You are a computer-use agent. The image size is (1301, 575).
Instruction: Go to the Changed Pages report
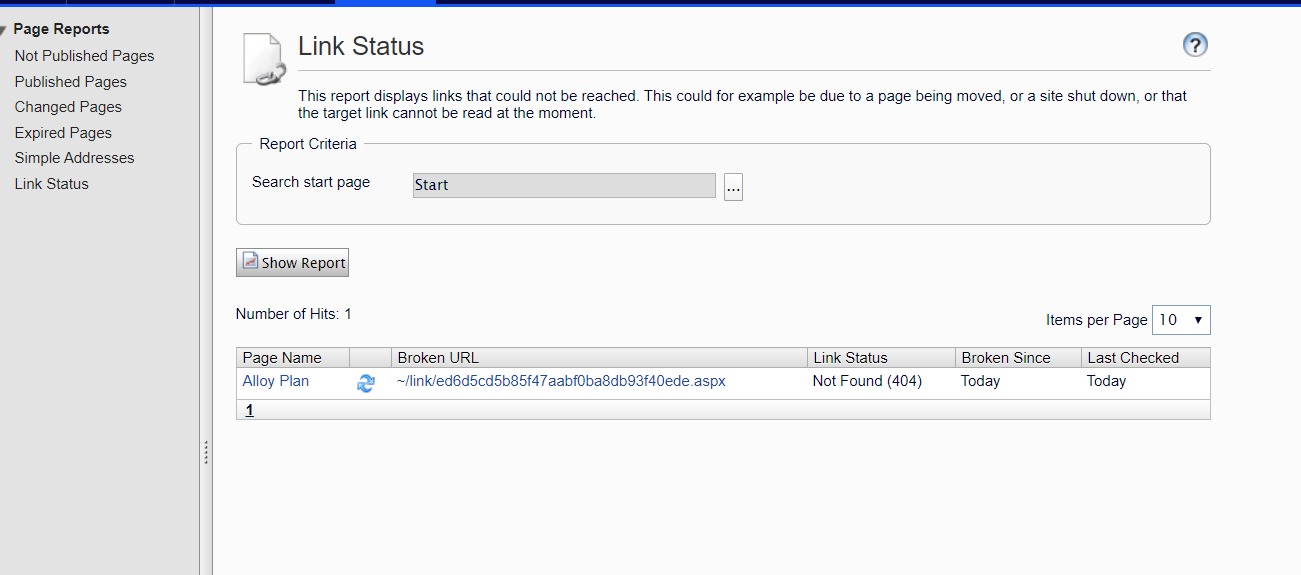[x=68, y=107]
